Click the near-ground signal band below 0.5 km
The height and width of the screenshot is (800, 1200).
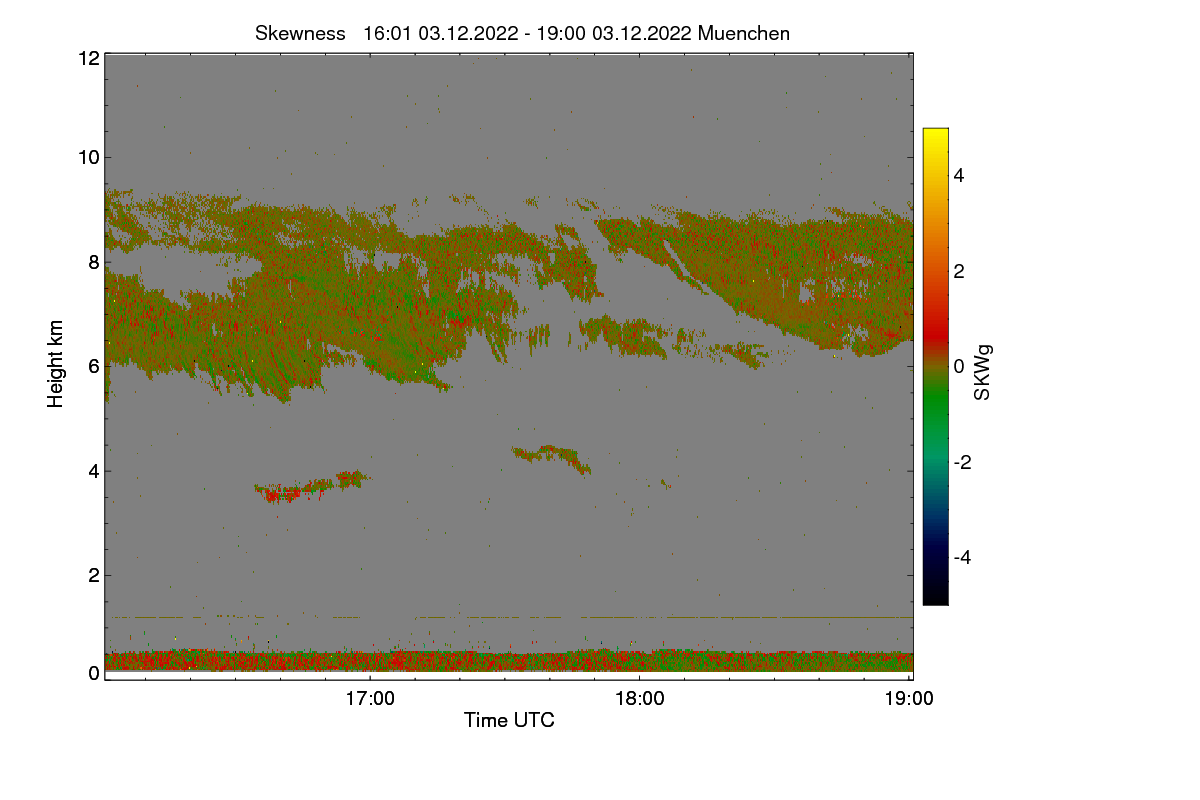point(509,661)
